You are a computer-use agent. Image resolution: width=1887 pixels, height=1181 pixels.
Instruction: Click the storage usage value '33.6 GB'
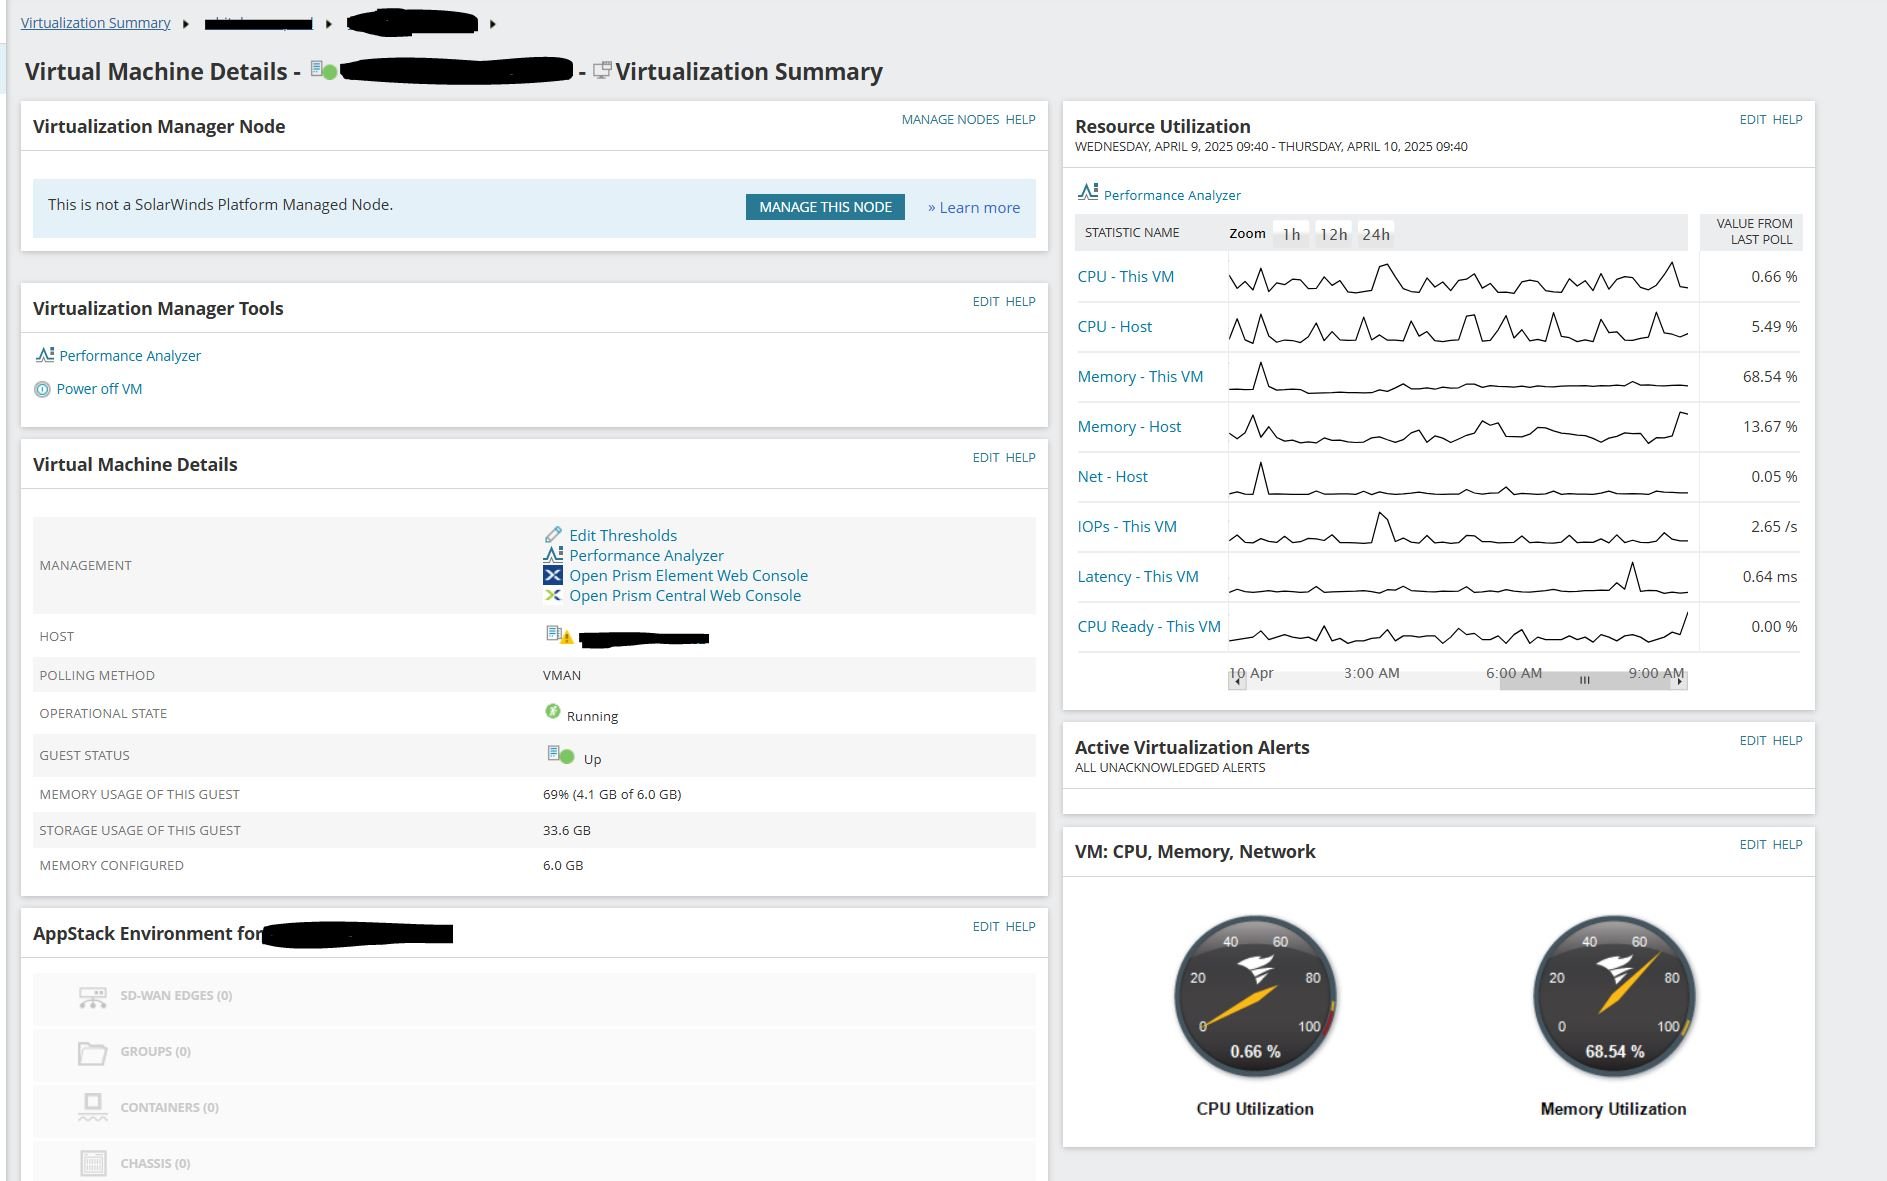point(567,831)
